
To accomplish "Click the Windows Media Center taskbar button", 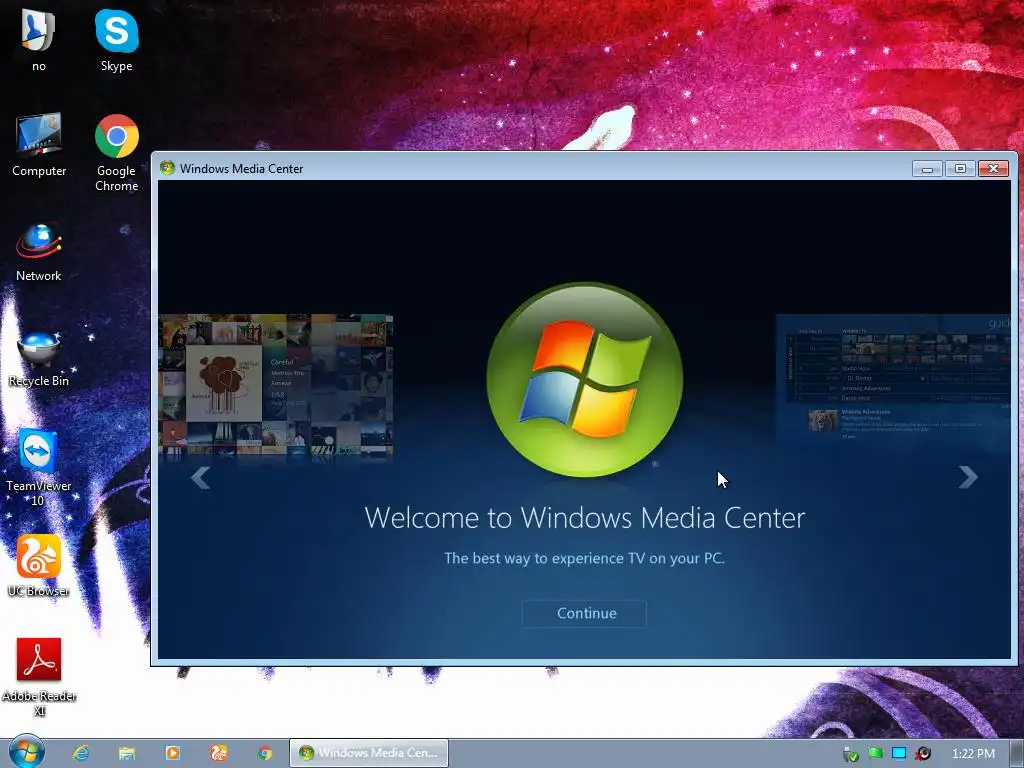I will pos(369,753).
